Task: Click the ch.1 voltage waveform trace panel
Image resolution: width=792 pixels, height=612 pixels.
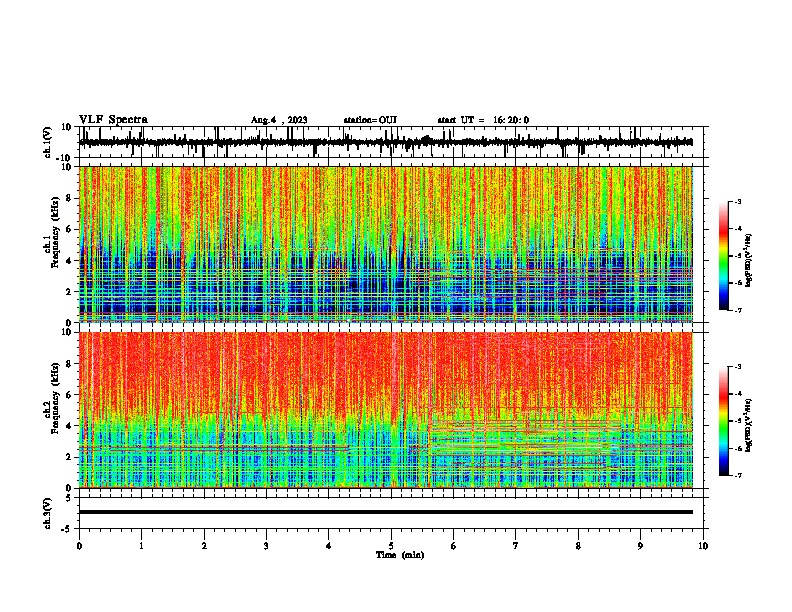Action: (x=393, y=142)
